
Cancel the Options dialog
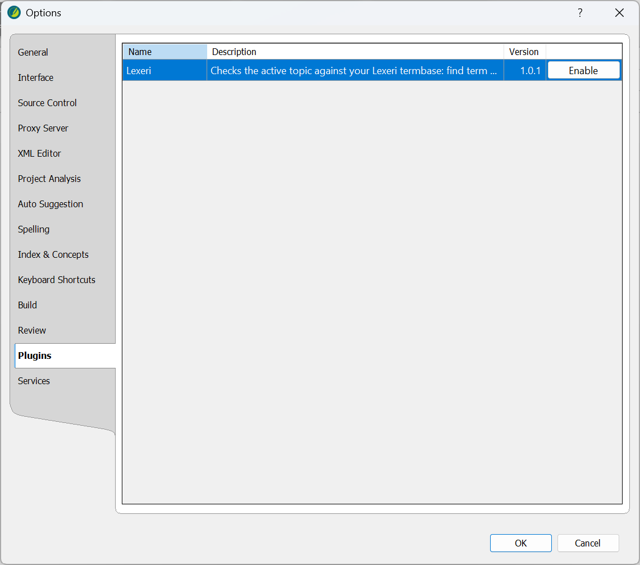(x=588, y=543)
